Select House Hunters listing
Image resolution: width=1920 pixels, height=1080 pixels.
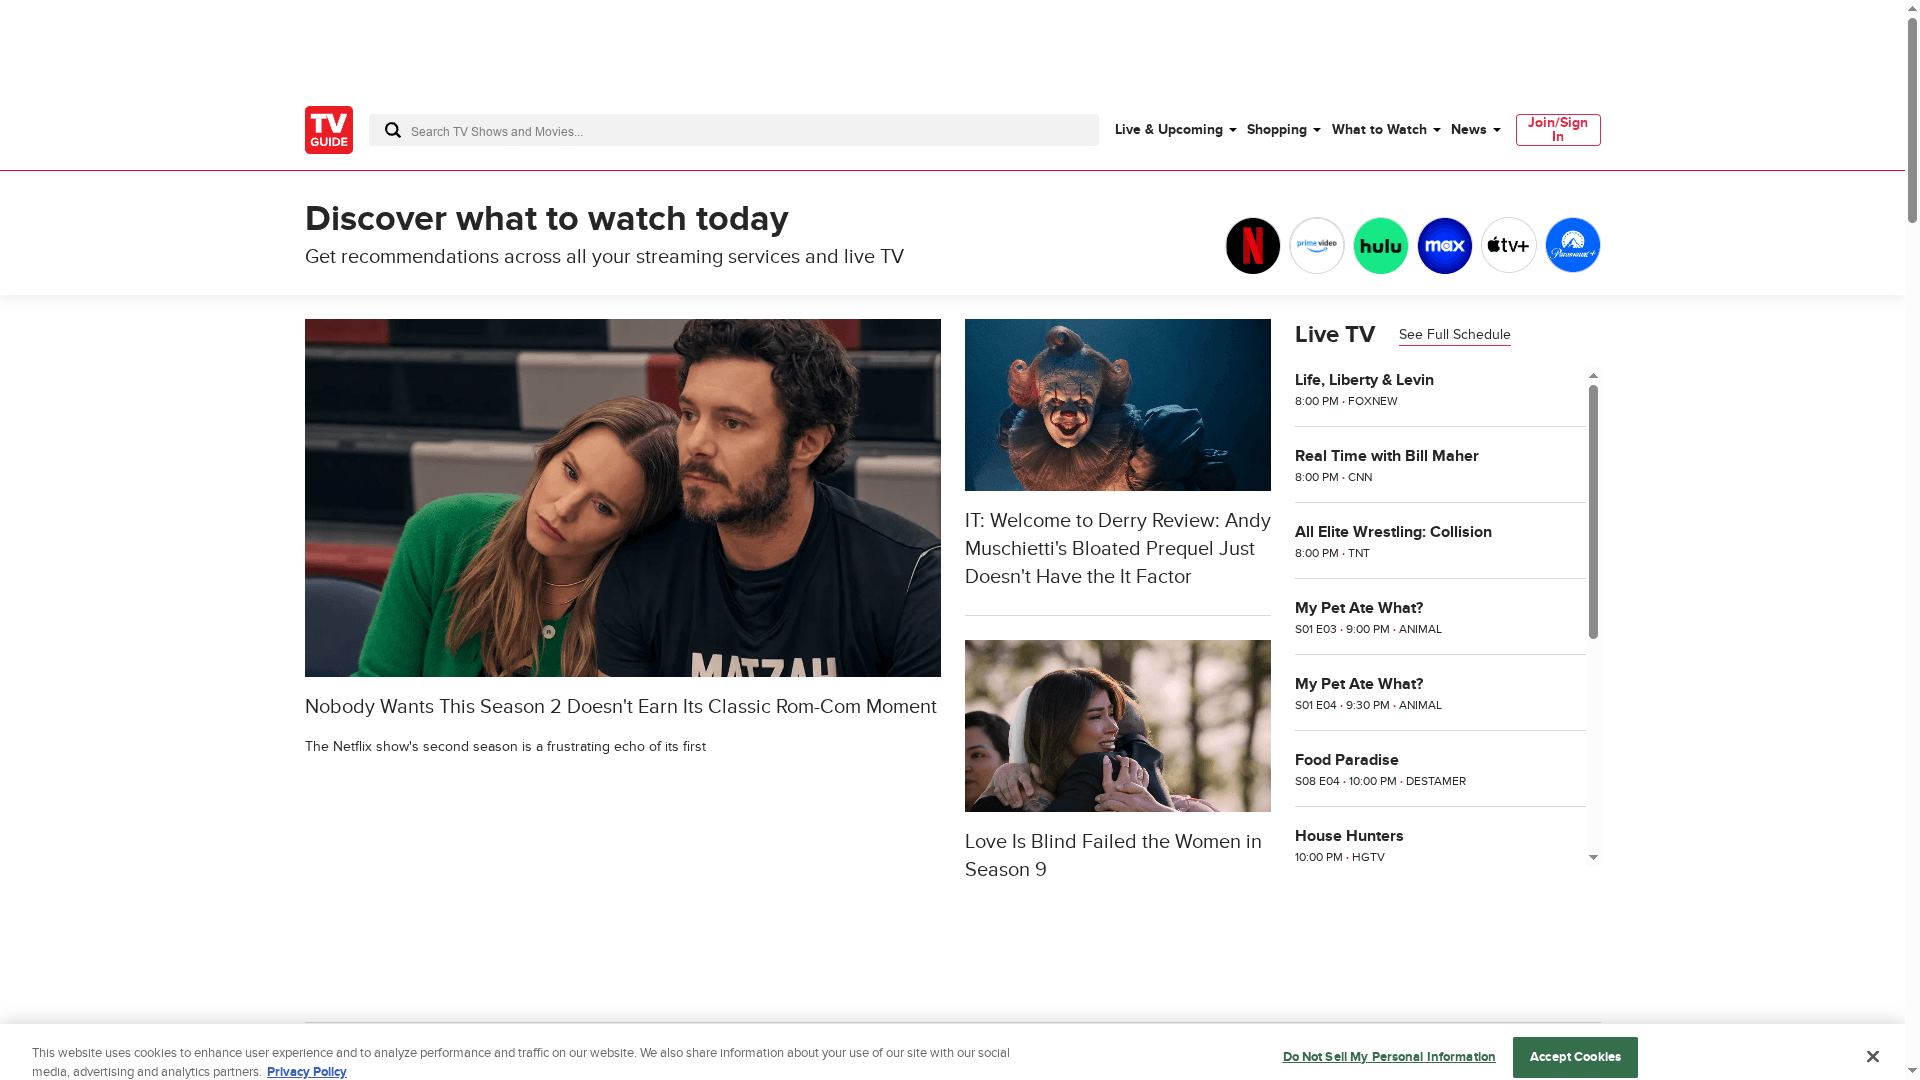coord(1439,846)
